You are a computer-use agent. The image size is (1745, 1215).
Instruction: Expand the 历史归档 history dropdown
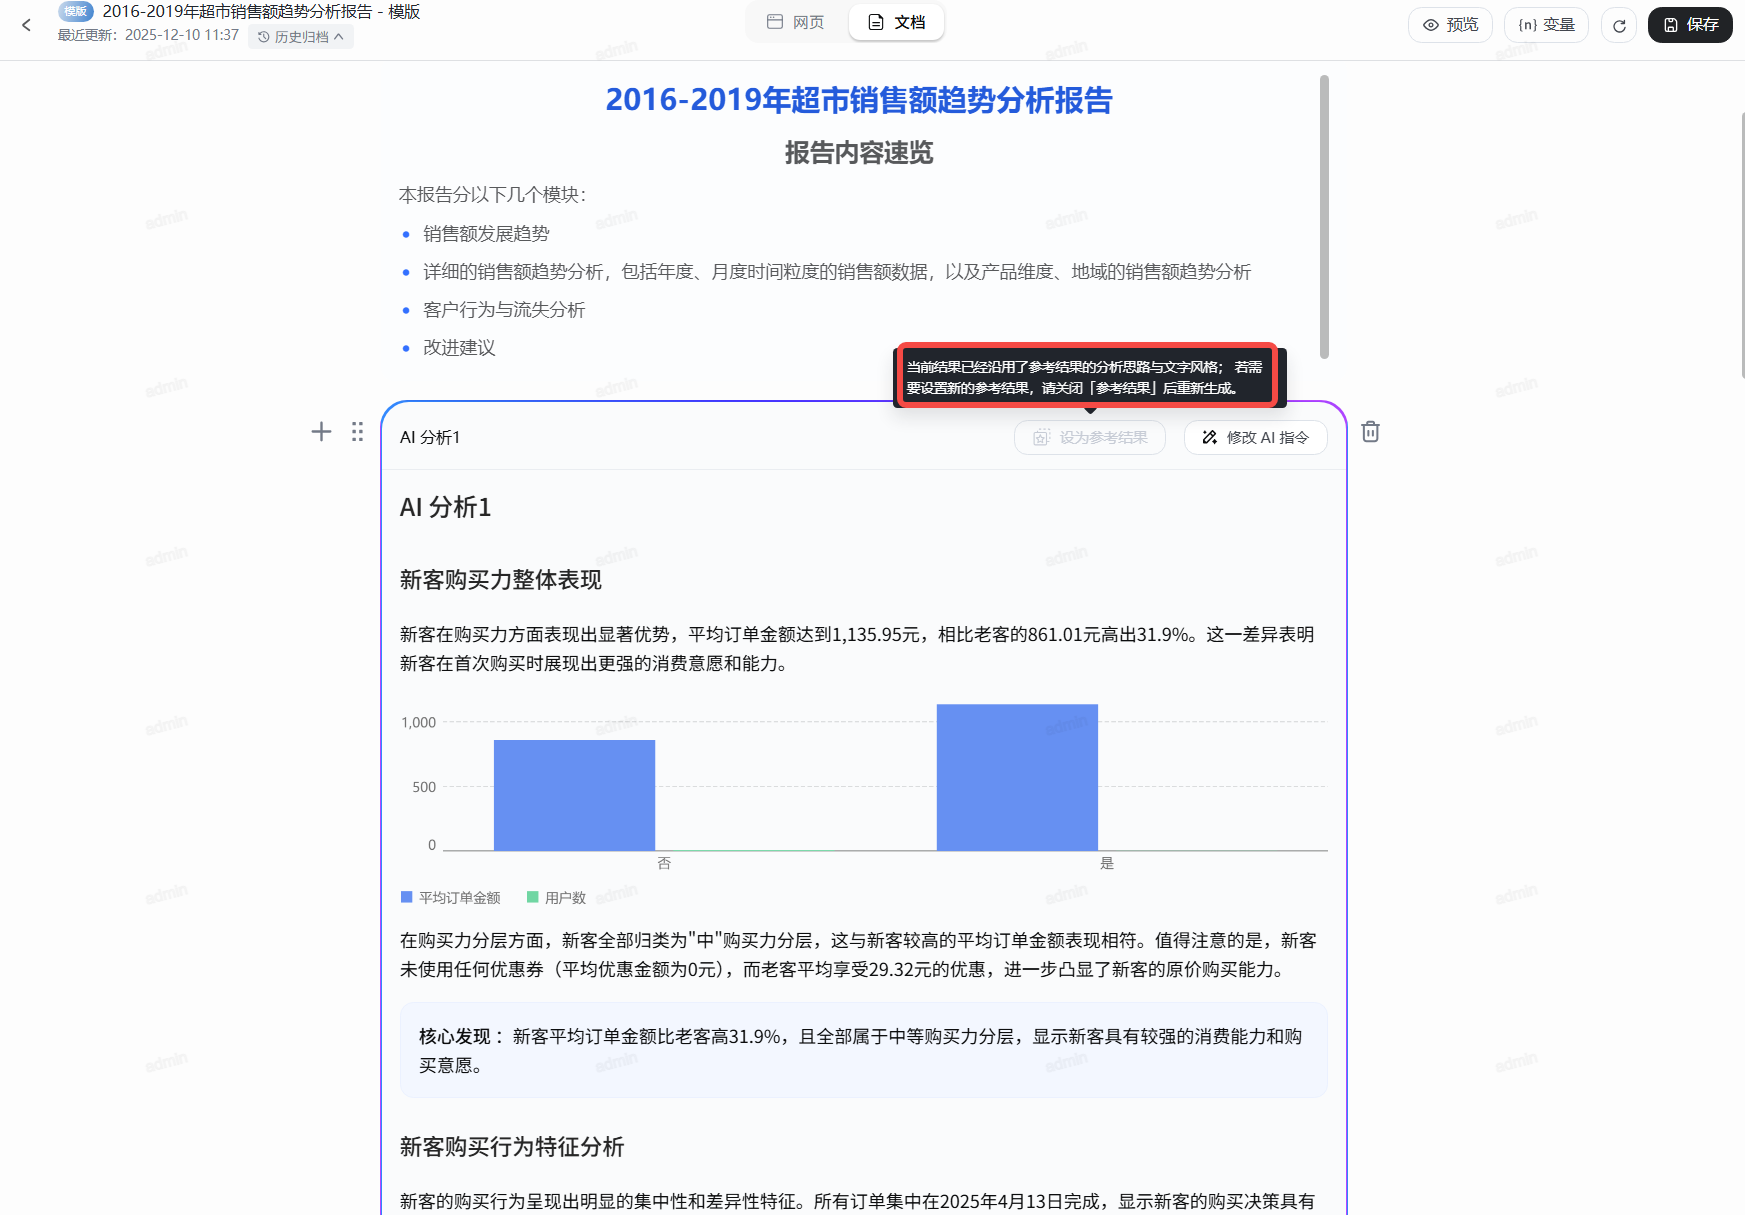click(x=300, y=37)
